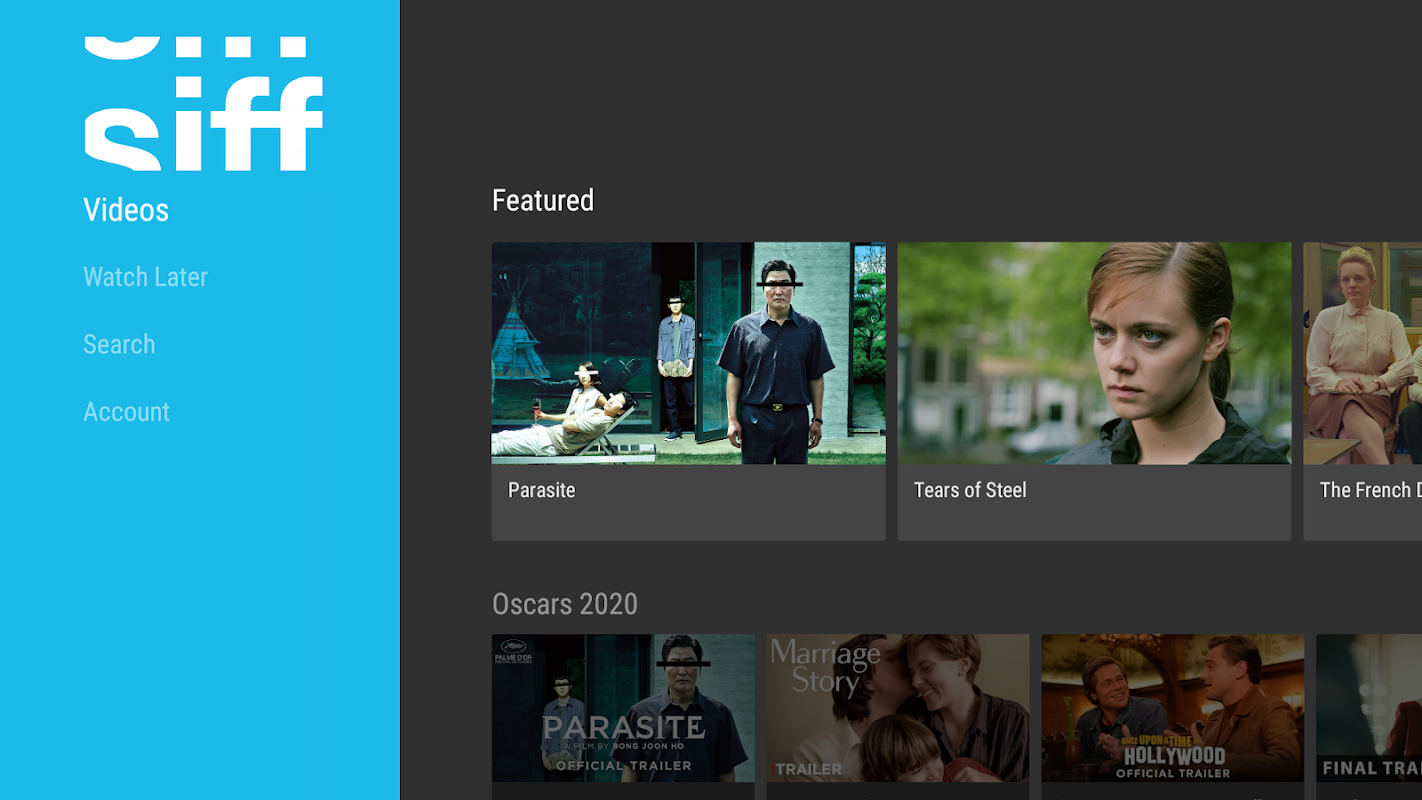Open the Final Trailer thumbnail
Image resolution: width=1422 pixels, height=800 pixels.
[x=1369, y=708]
